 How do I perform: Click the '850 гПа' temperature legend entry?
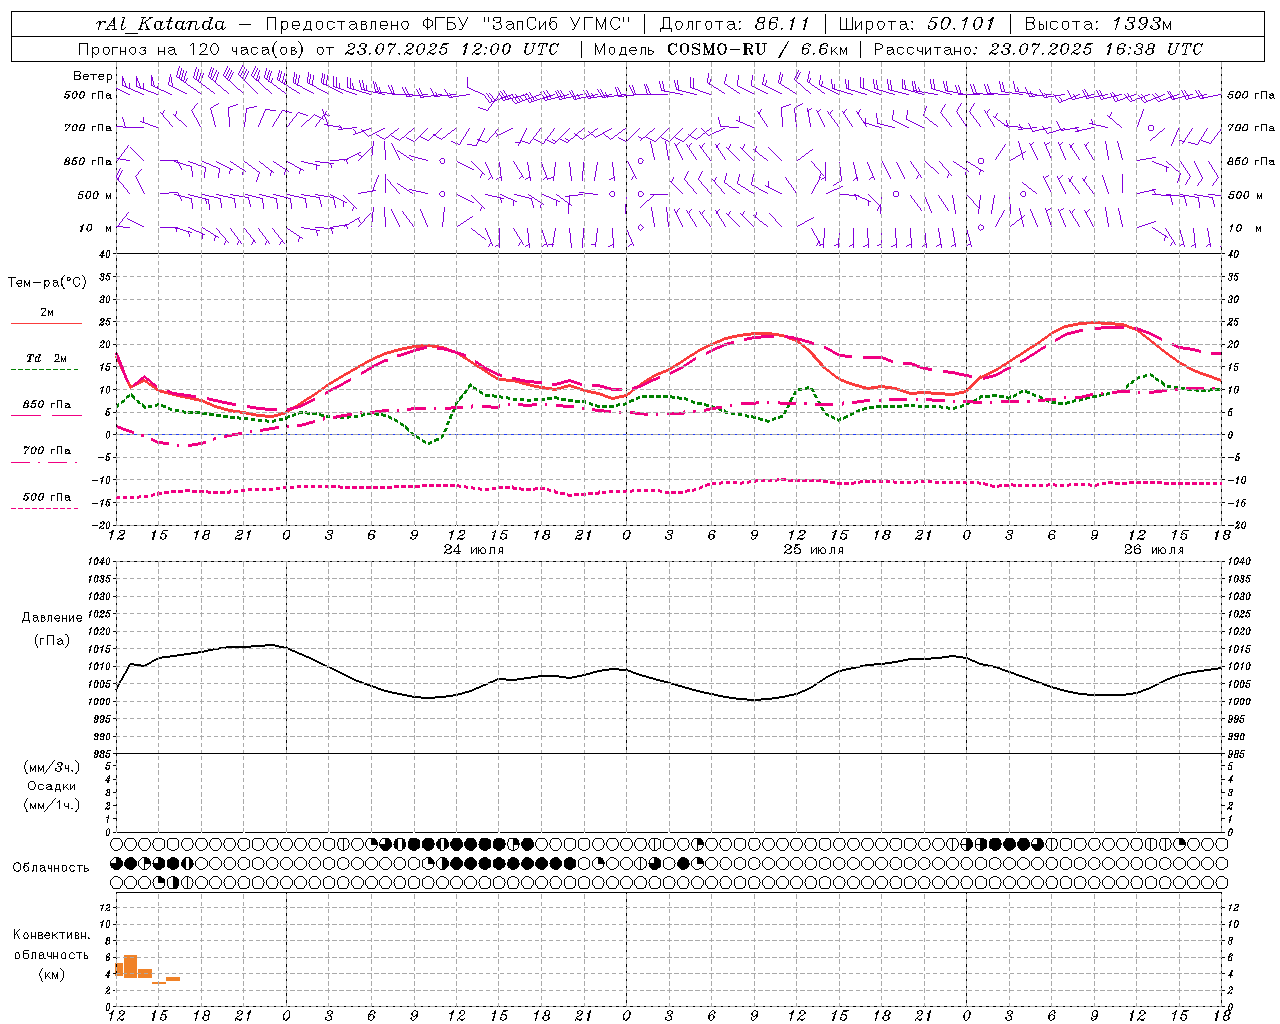pos(46,405)
